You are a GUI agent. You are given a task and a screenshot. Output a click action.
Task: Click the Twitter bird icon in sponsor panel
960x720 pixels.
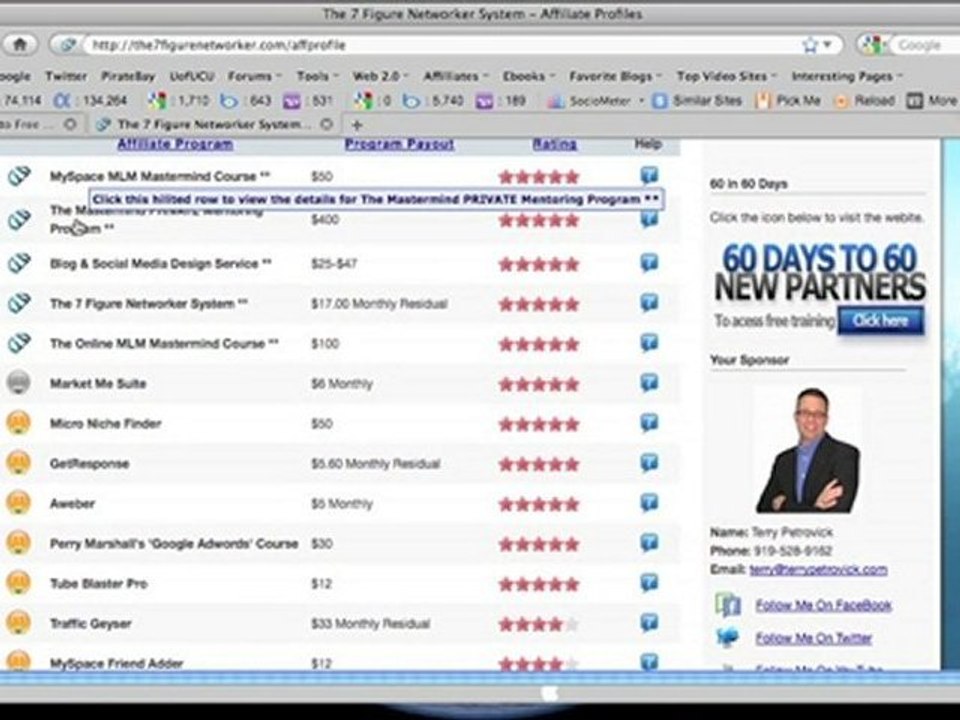tap(727, 637)
